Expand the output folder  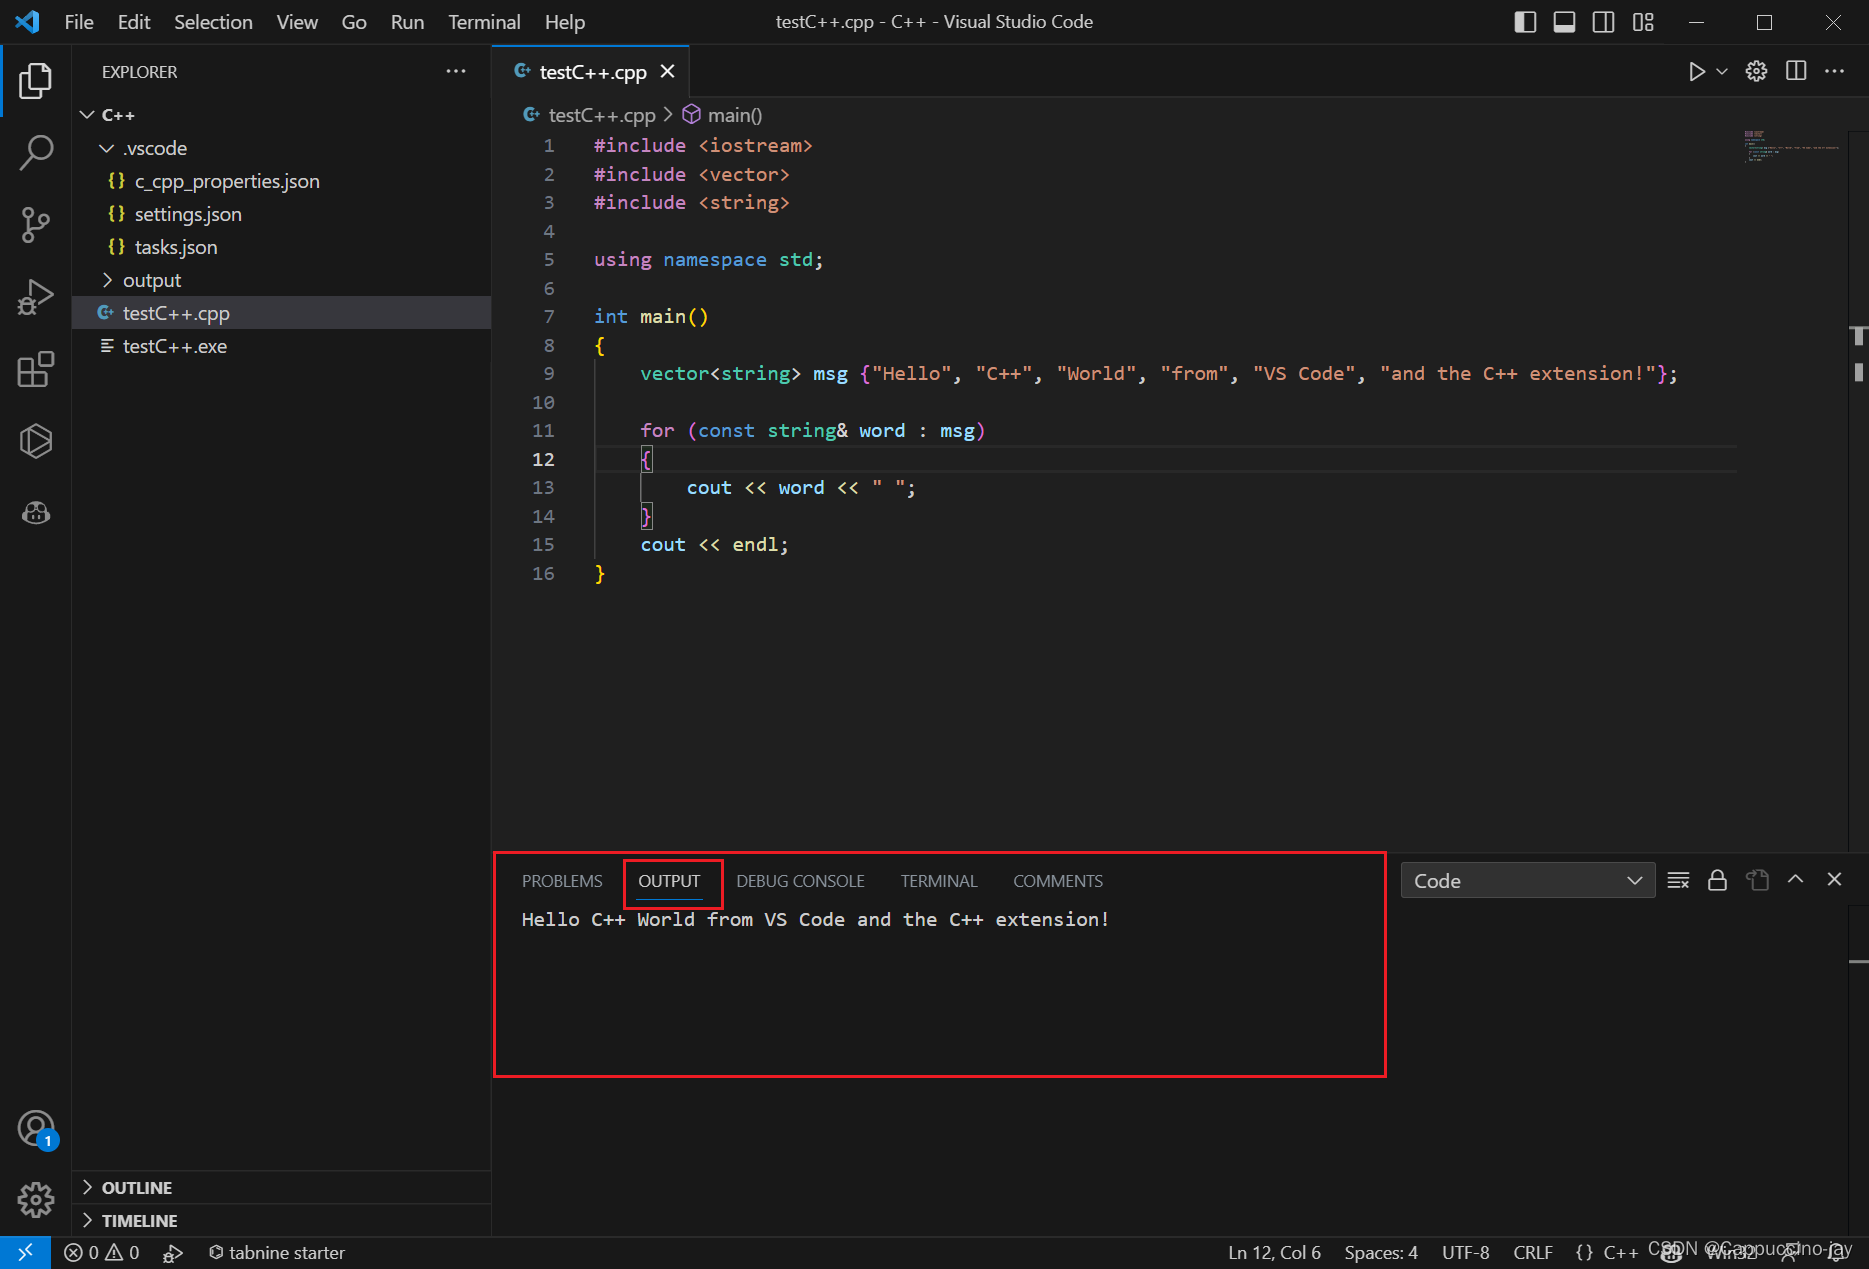tap(107, 280)
